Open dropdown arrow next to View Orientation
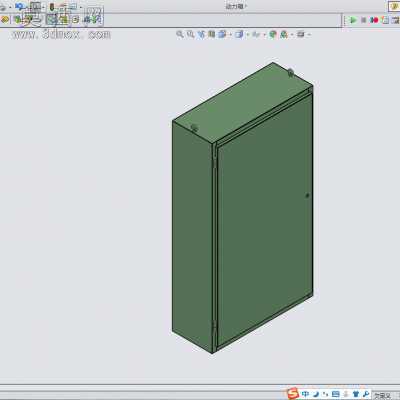The width and height of the screenshot is (400, 400). click(231, 34)
